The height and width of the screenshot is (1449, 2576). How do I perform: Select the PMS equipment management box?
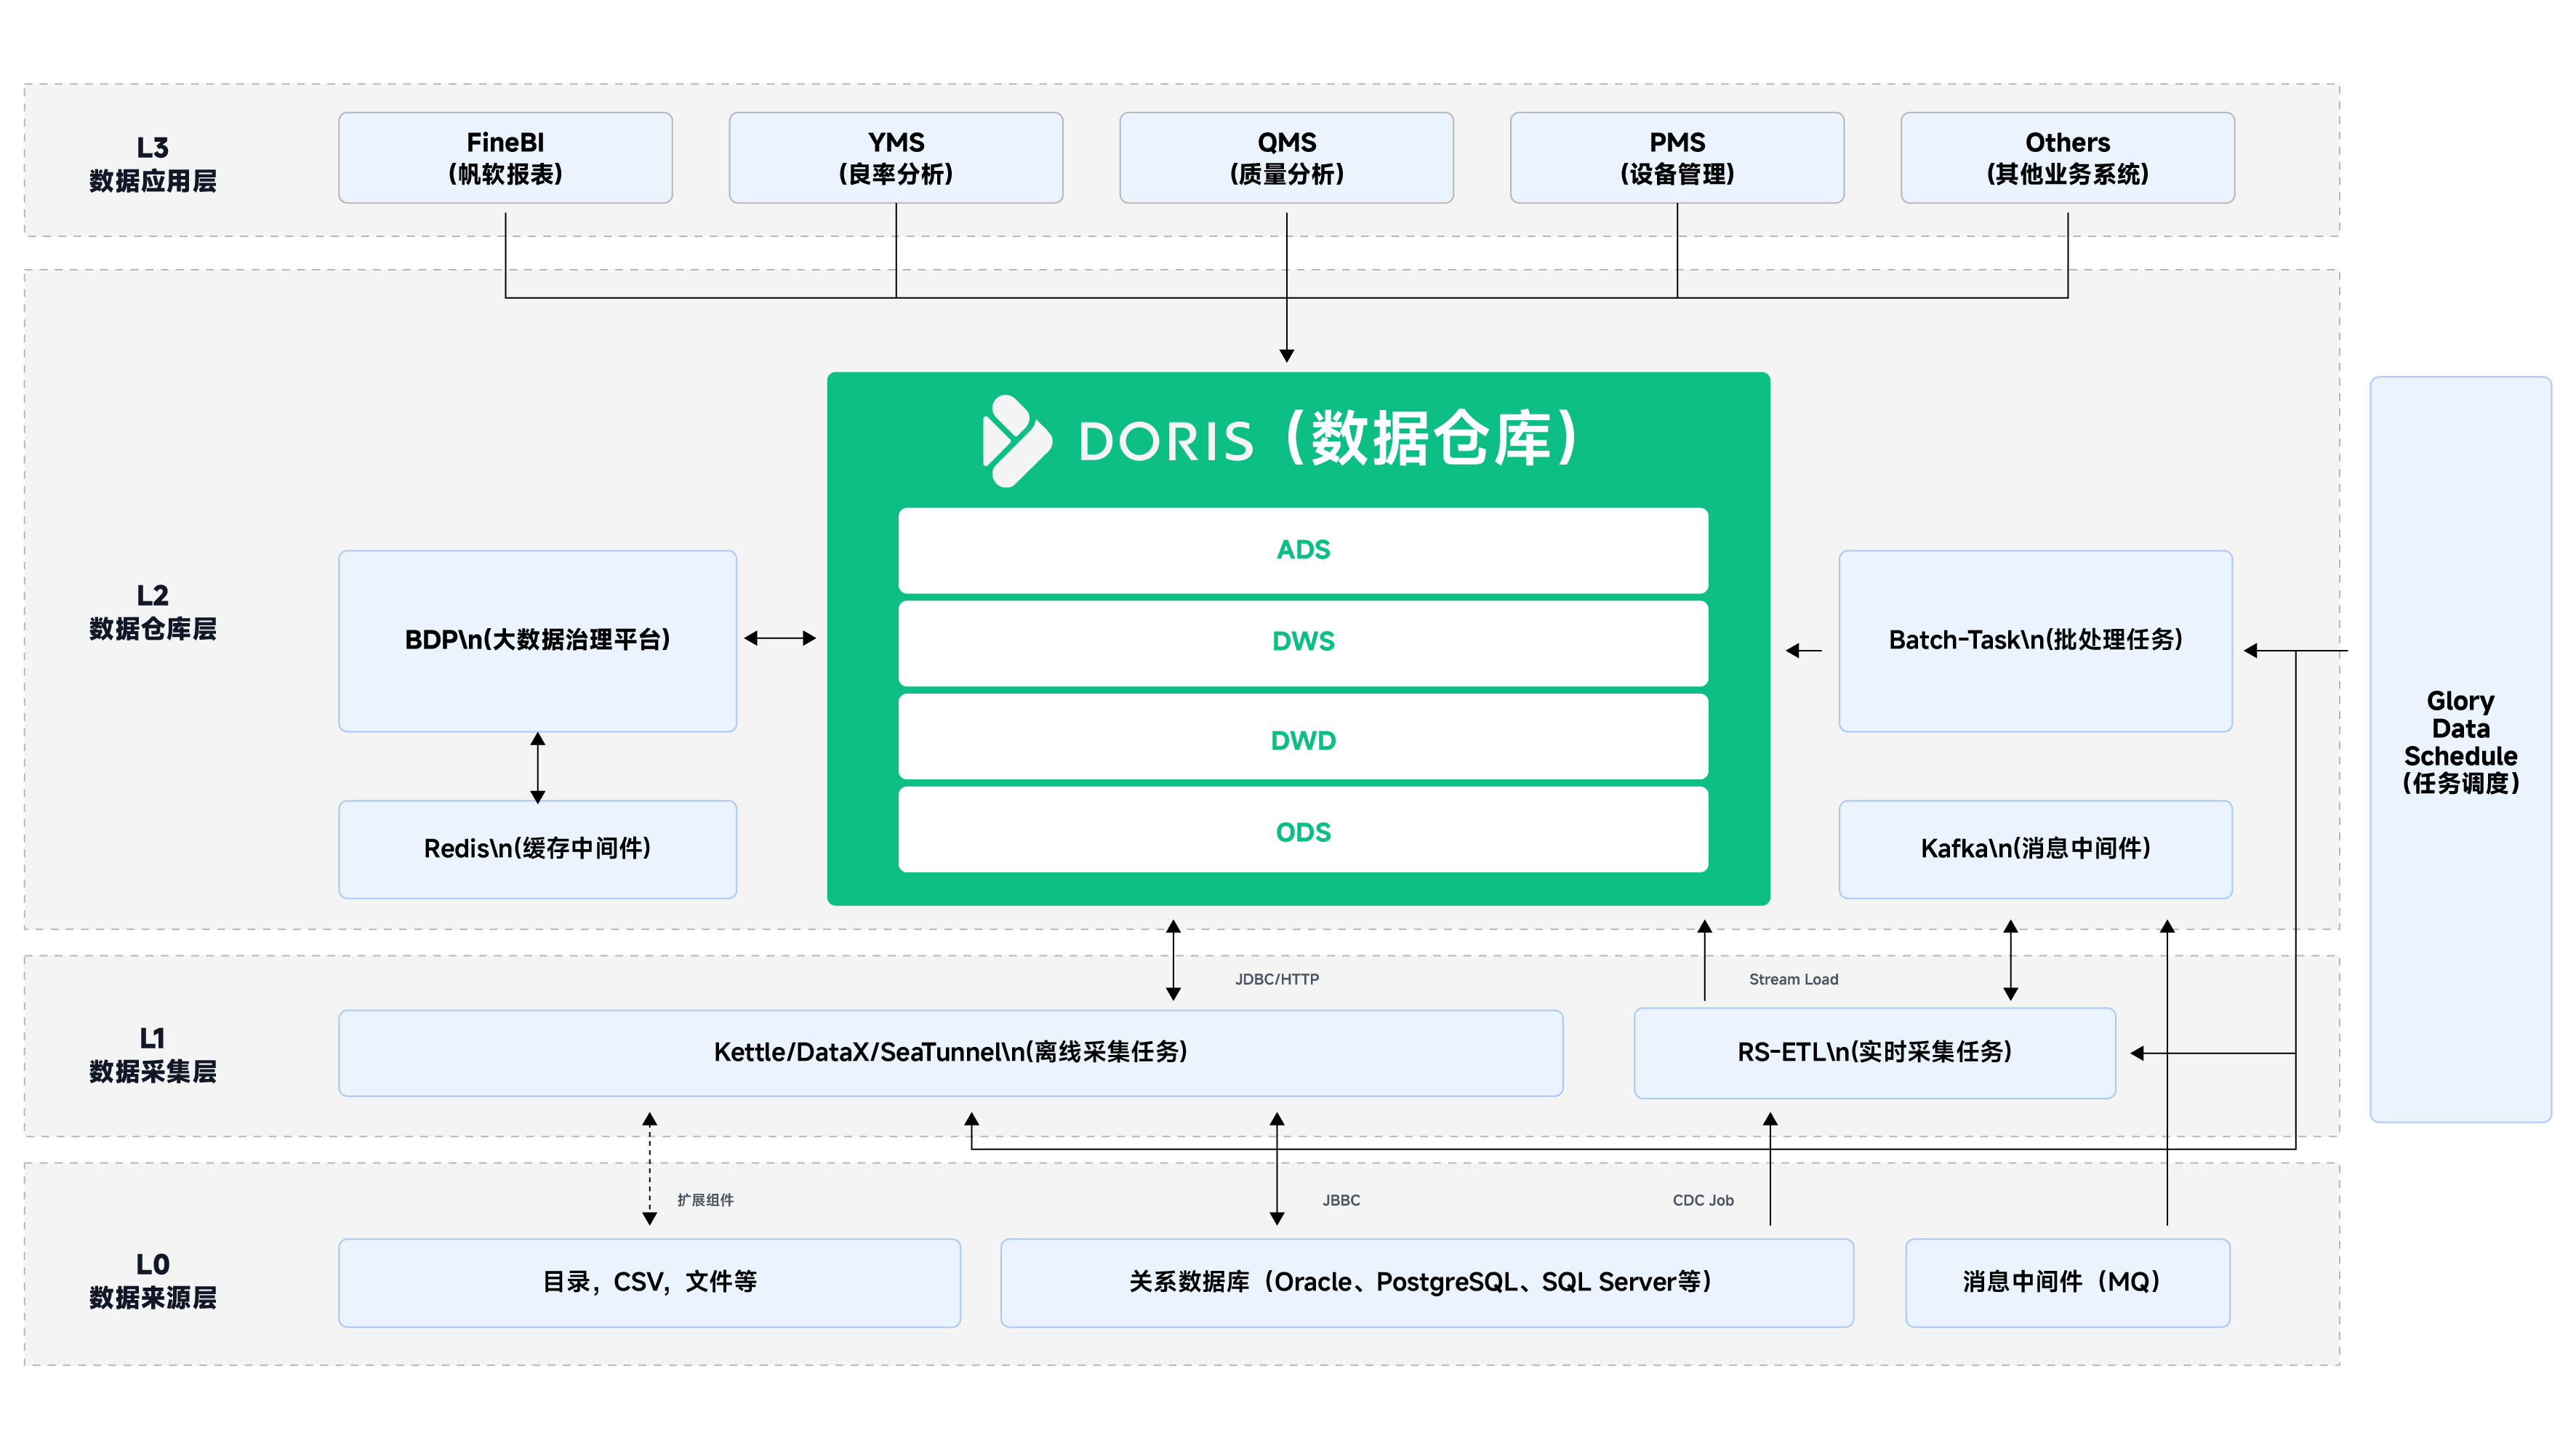coord(1677,158)
